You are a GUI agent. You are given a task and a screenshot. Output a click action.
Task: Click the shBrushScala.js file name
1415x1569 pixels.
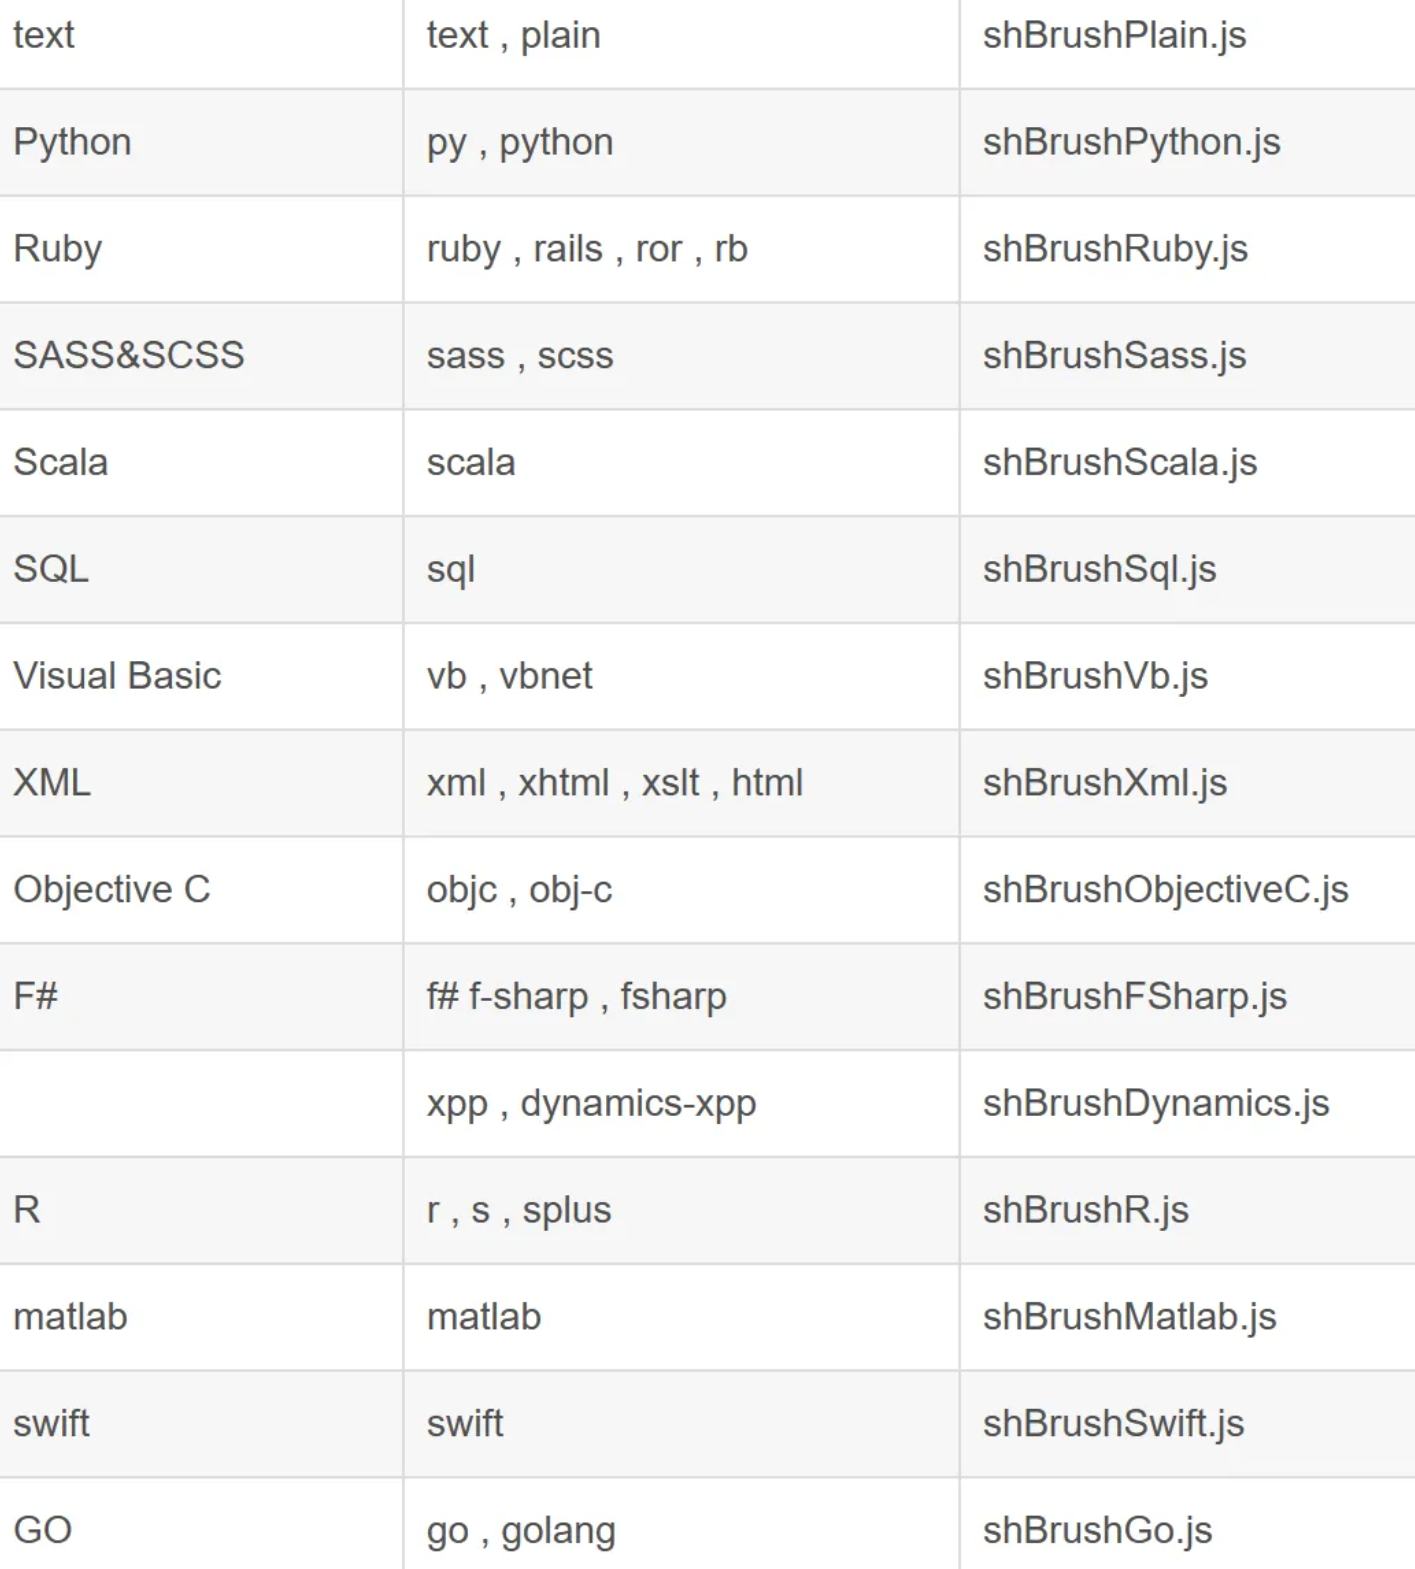(1120, 463)
